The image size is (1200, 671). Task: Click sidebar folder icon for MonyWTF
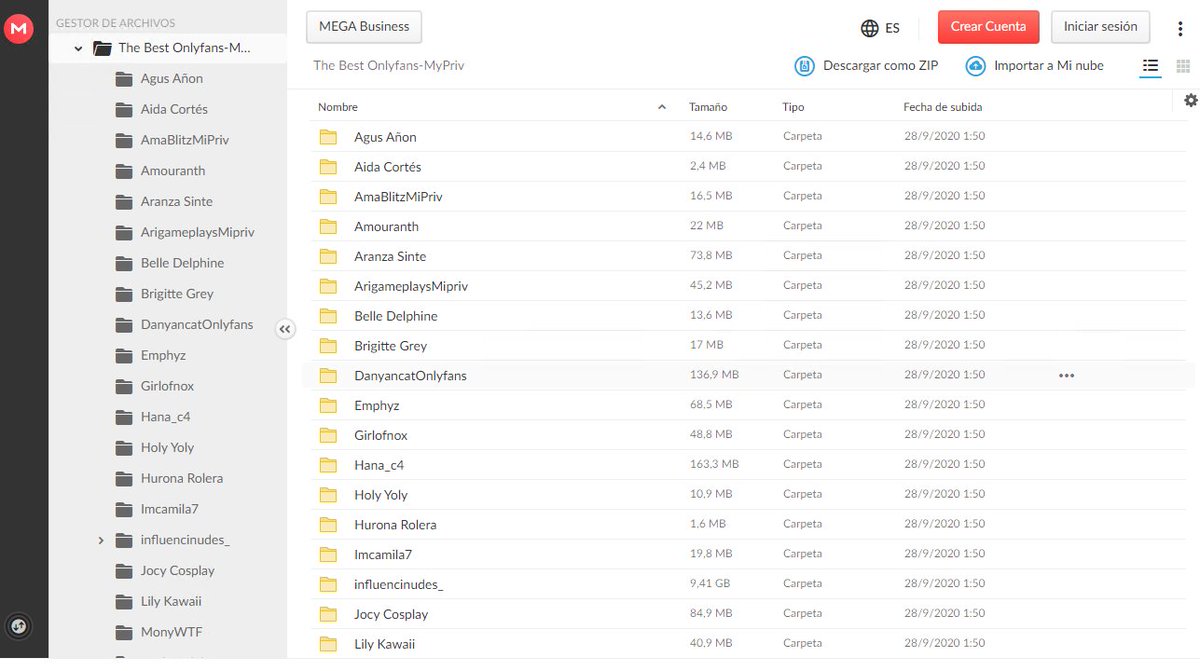[124, 632]
